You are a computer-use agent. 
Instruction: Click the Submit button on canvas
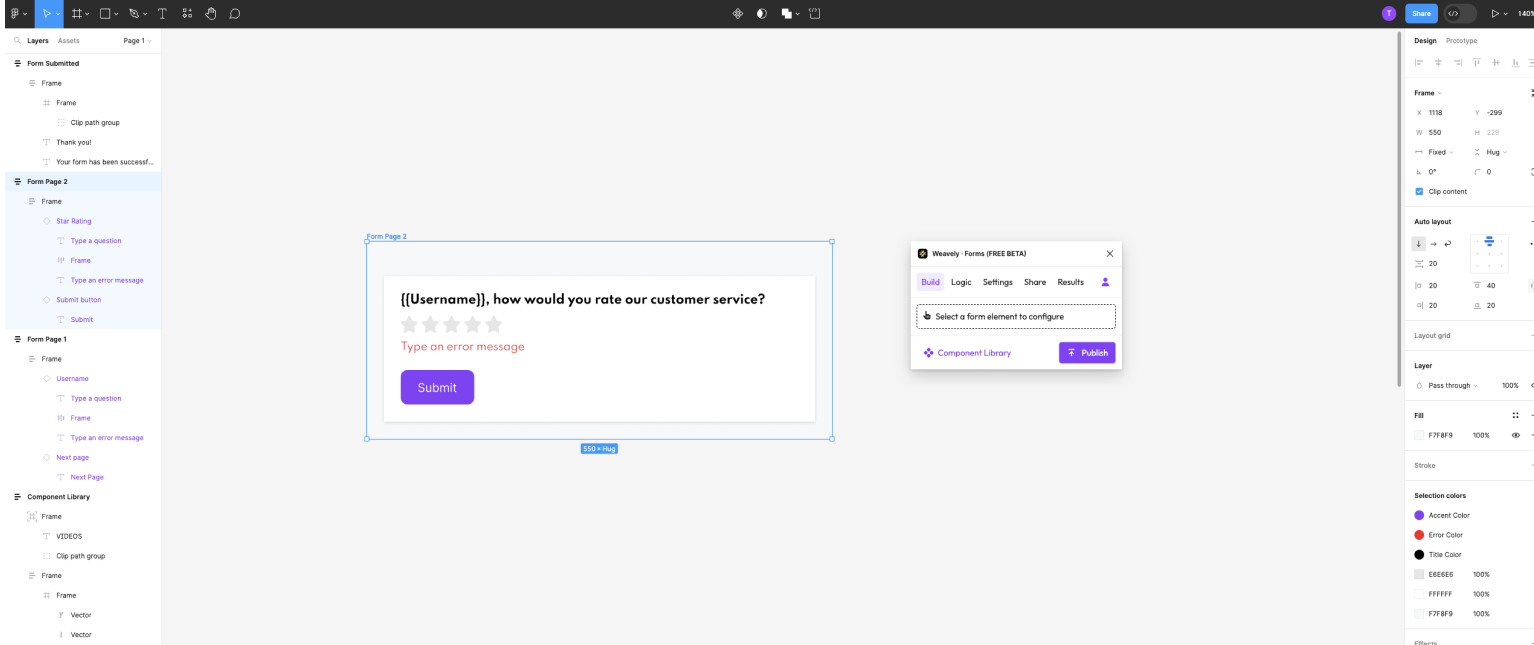click(437, 387)
